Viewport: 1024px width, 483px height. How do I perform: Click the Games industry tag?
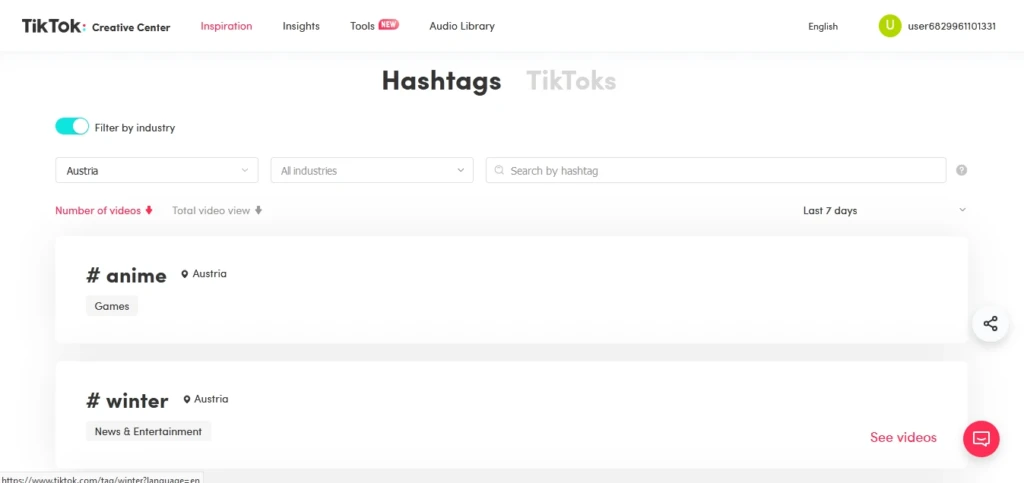click(112, 306)
